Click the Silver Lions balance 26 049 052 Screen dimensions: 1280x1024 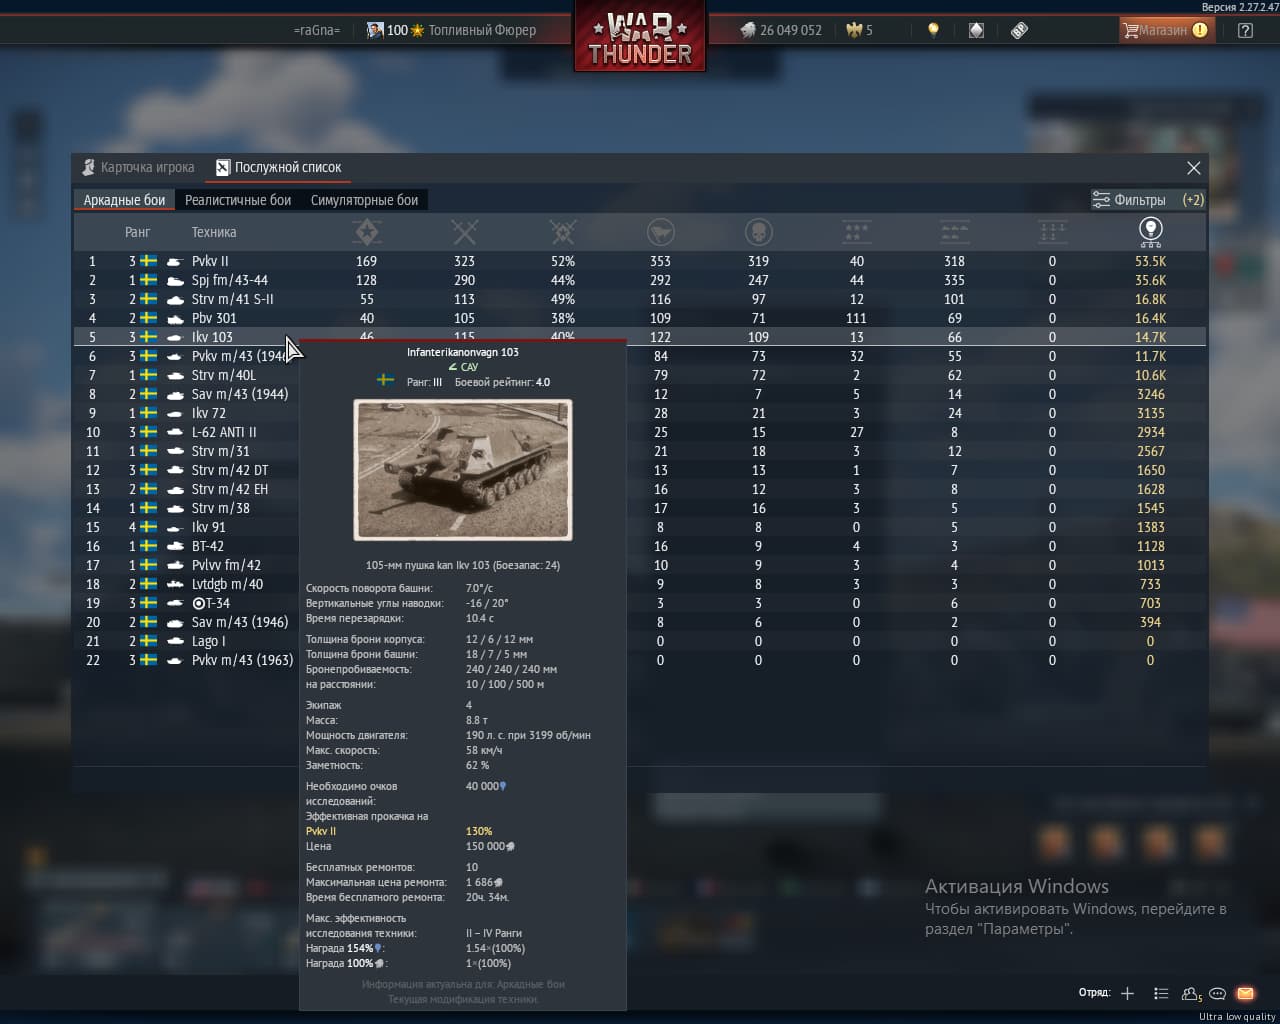[781, 30]
